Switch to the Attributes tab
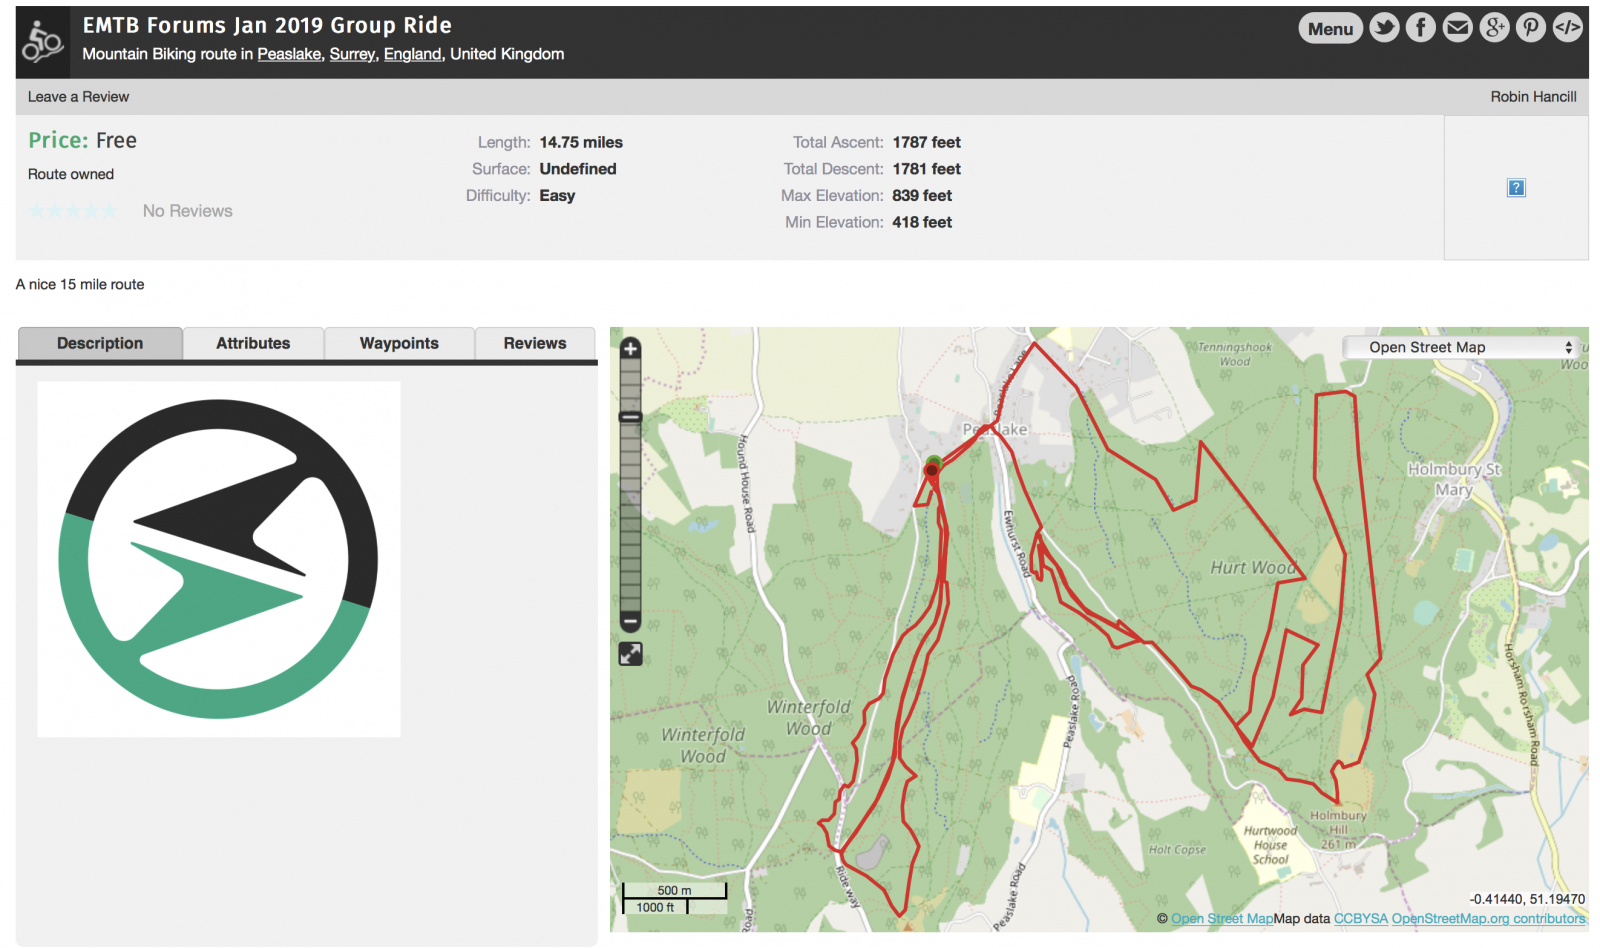 point(253,343)
